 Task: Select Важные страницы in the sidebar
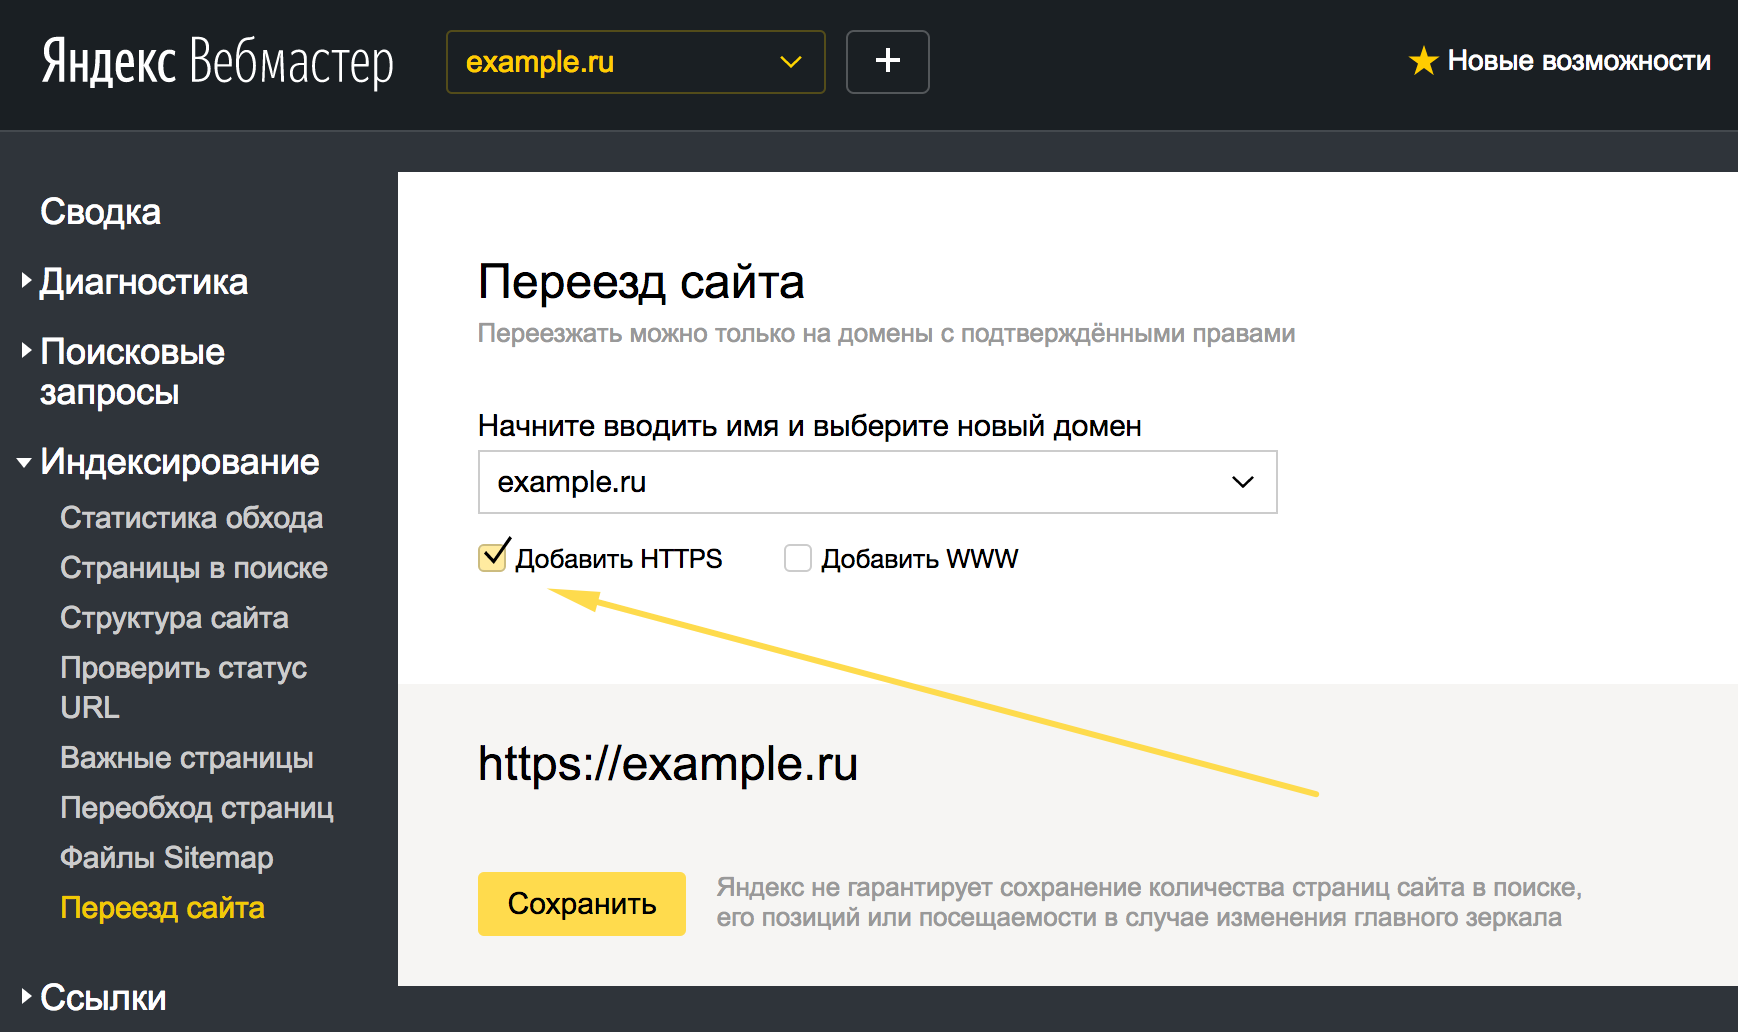click(187, 757)
